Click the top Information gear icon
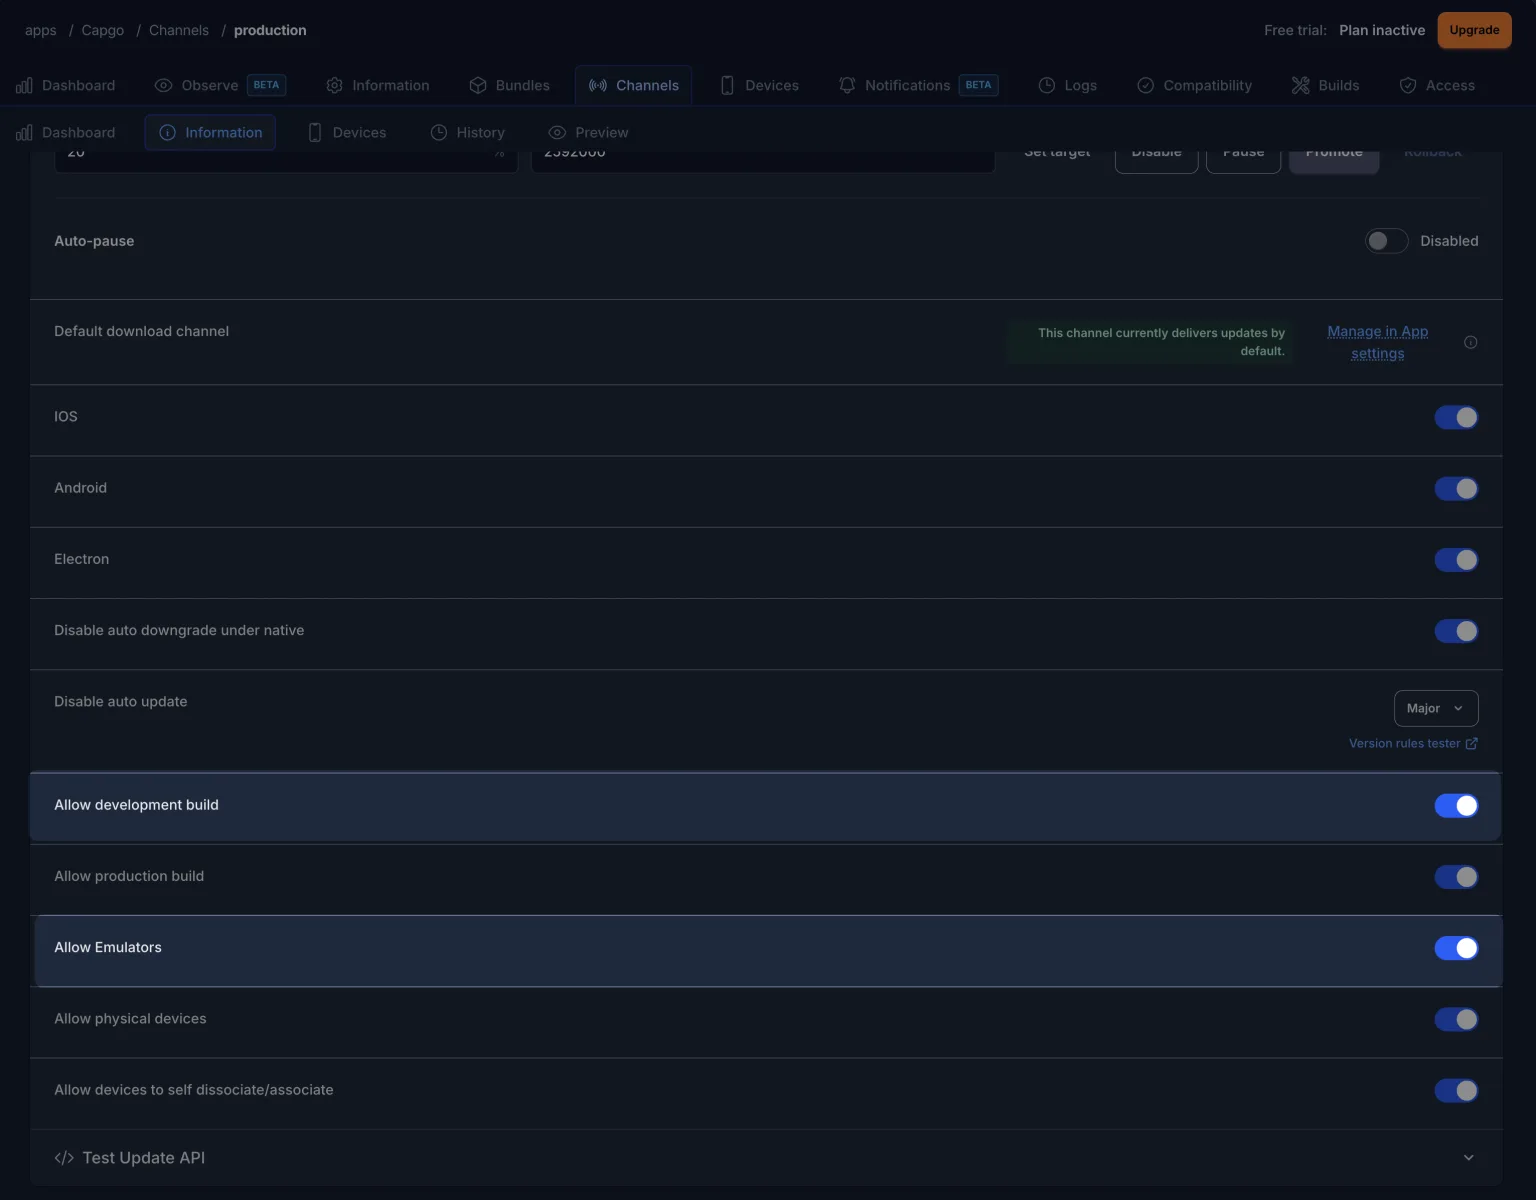The image size is (1536, 1200). [335, 85]
